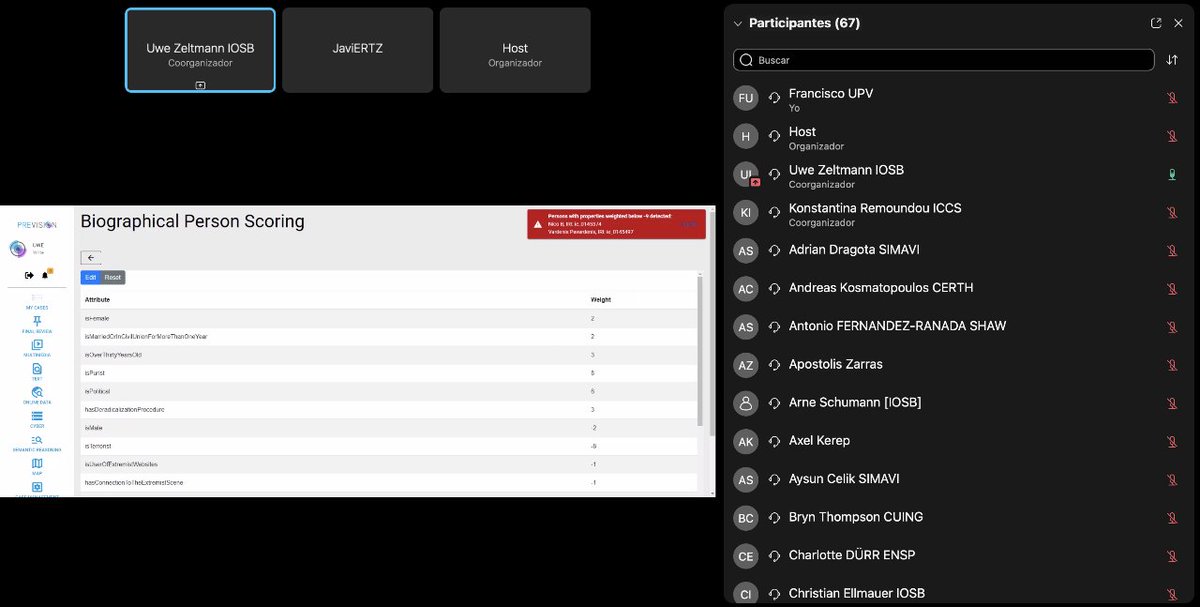The width and height of the screenshot is (1200, 607).
Task: Click the H avatar of Host
Action: [745, 136]
